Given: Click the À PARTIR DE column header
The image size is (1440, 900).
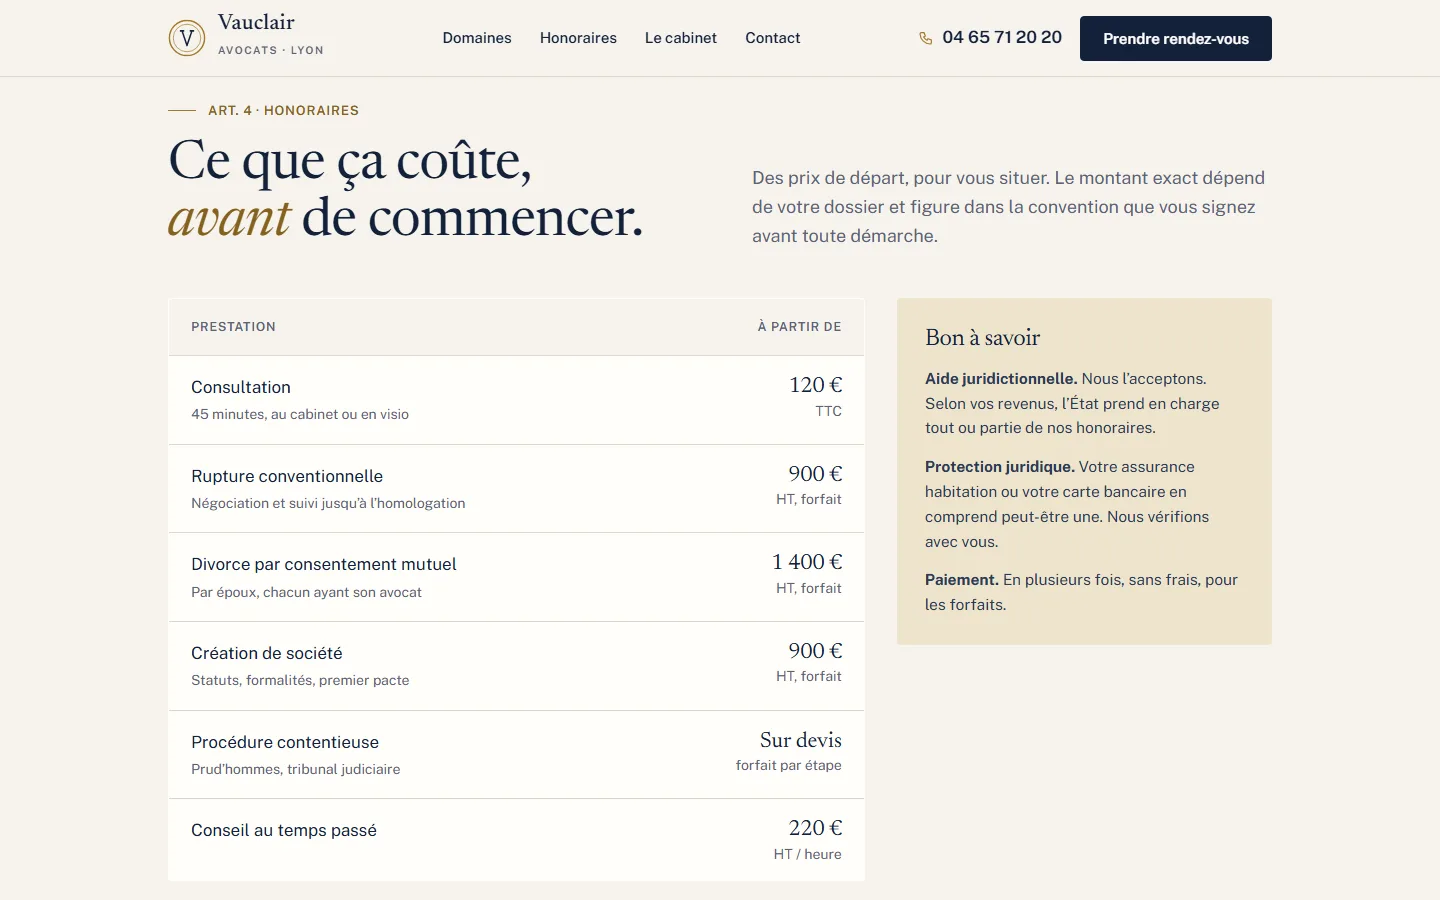Looking at the screenshot, I should (799, 327).
